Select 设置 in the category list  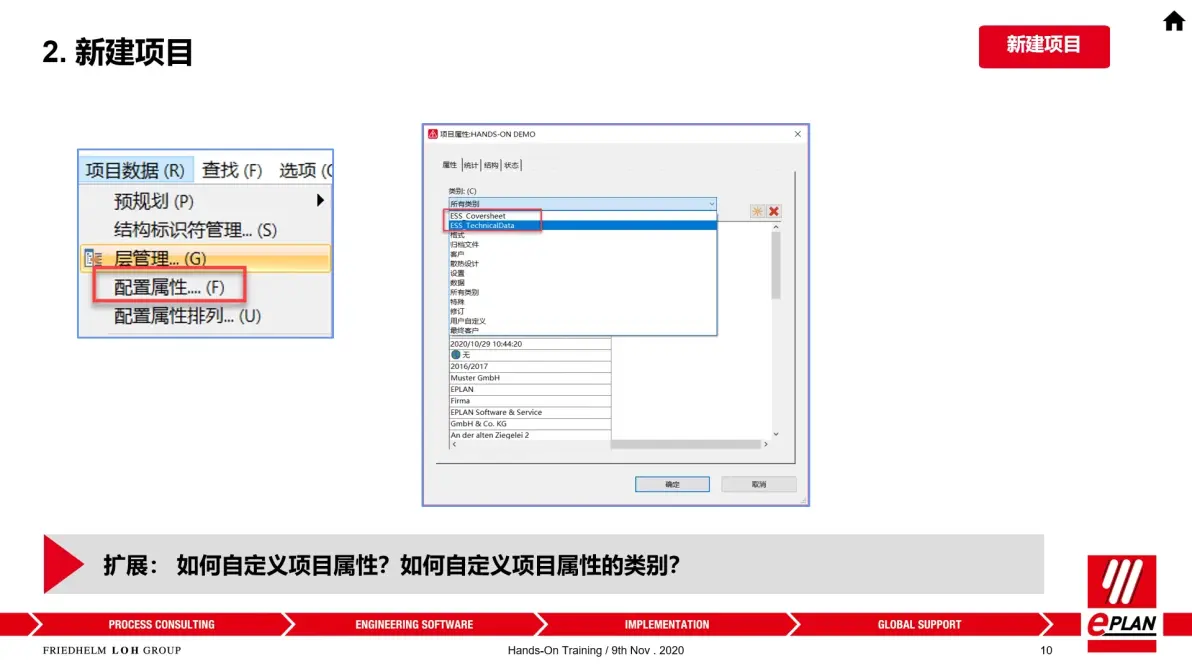pyautogui.click(x=582, y=273)
